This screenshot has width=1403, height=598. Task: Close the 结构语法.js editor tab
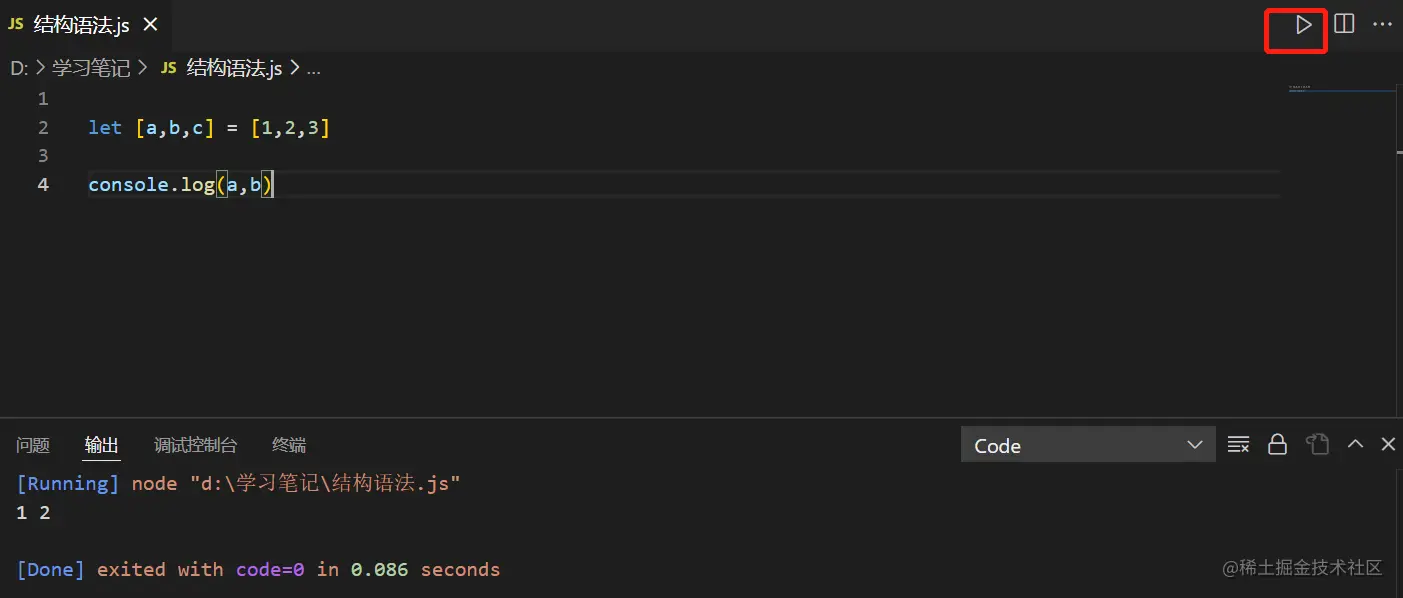(150, 25)
